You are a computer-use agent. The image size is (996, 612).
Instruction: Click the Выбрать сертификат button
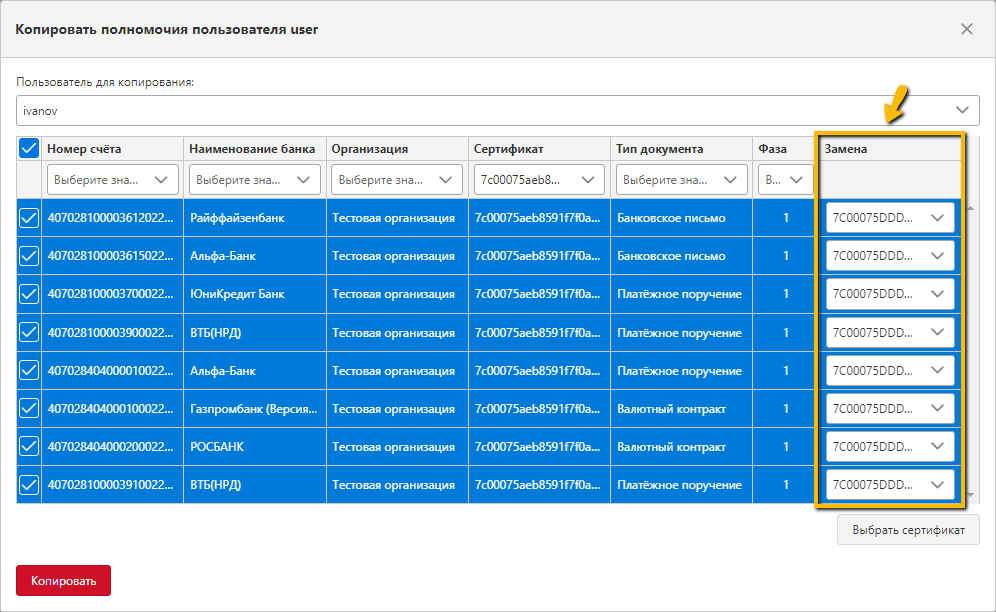pos(908,530)
